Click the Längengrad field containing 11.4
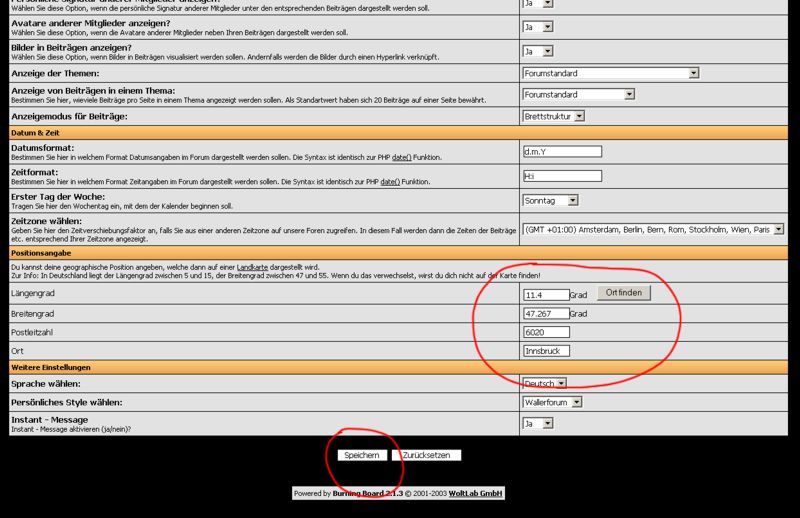The height and width of the screenshot is (518, 800). 546,295
